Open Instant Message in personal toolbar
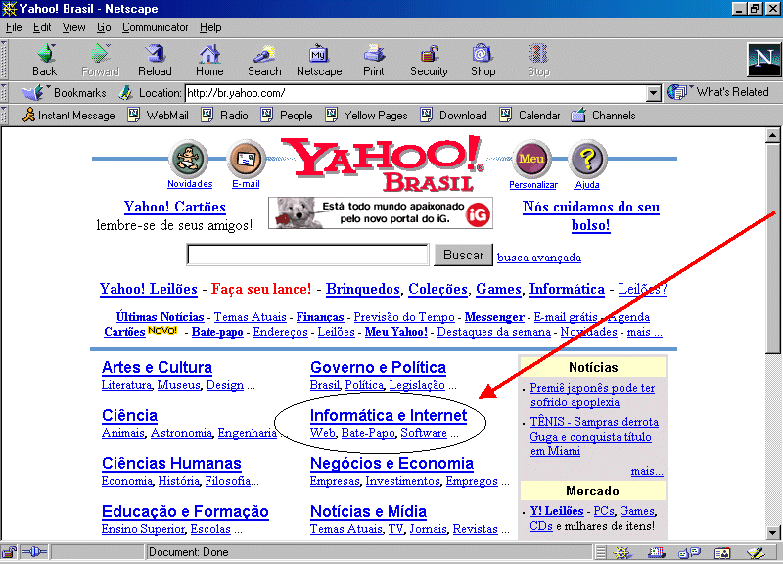Image resolution: width=783 pixels, height=564 pixels. (x=69, y=115)
